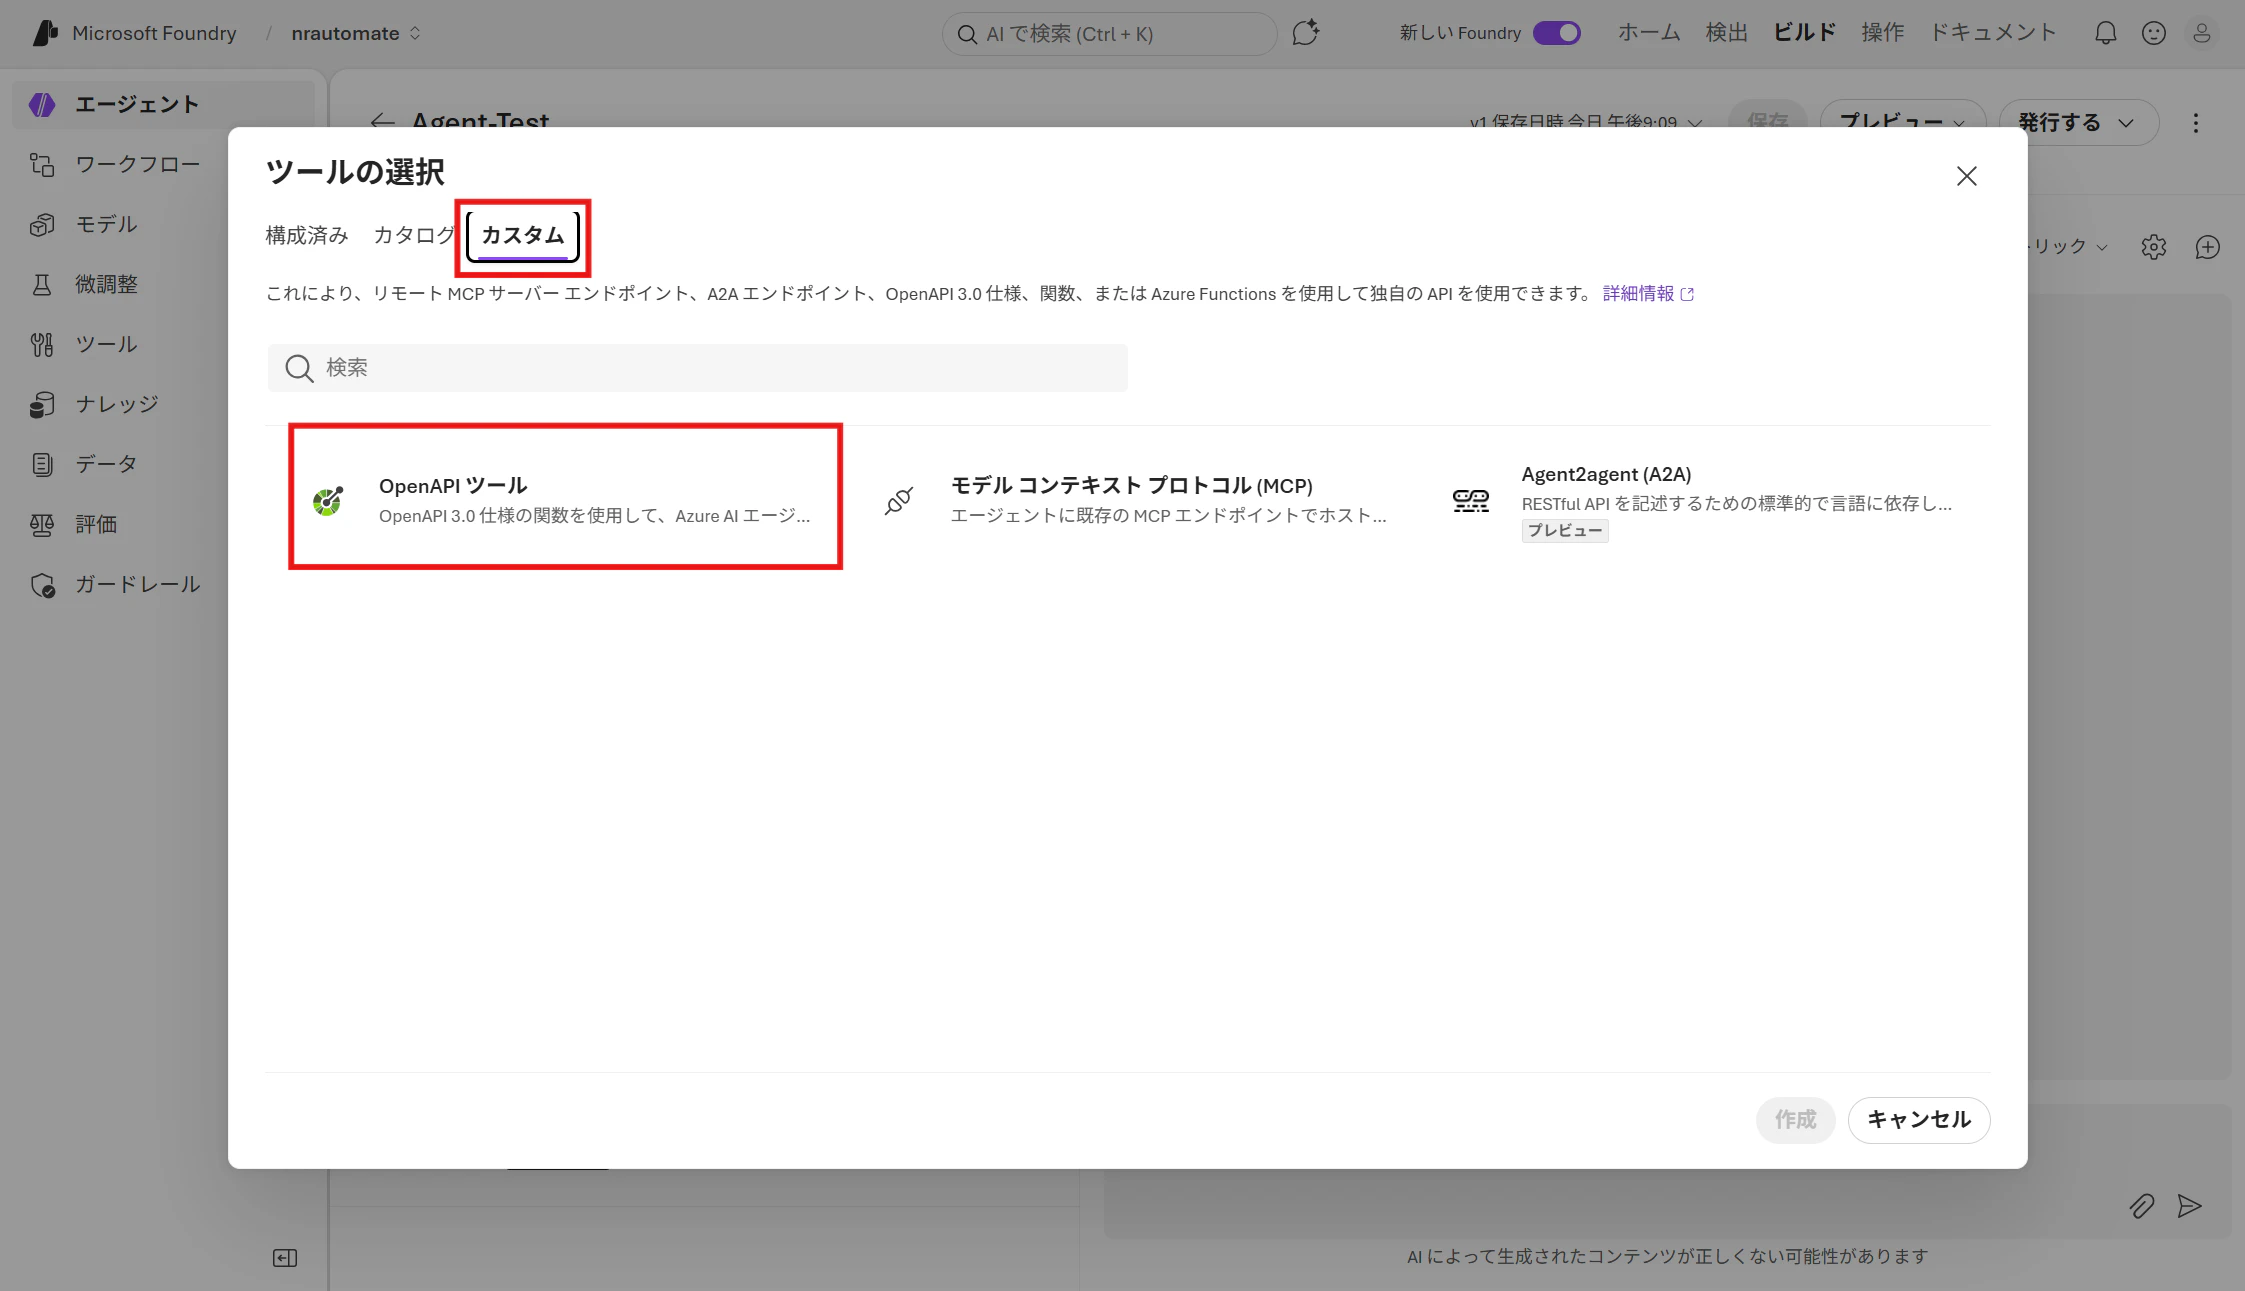Image resolution: width=2245 pixels, height=1291 pixels.
Task: Open ドキュメント in the top menu
Action: click(1992, 33)
